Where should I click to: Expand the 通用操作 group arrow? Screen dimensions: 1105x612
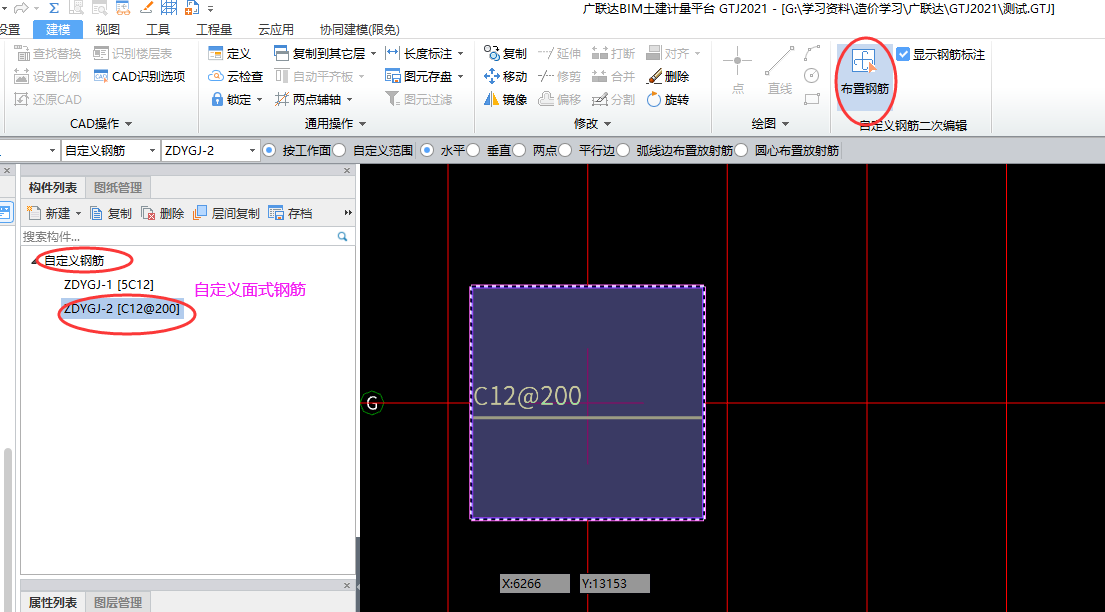coord(362,123)
